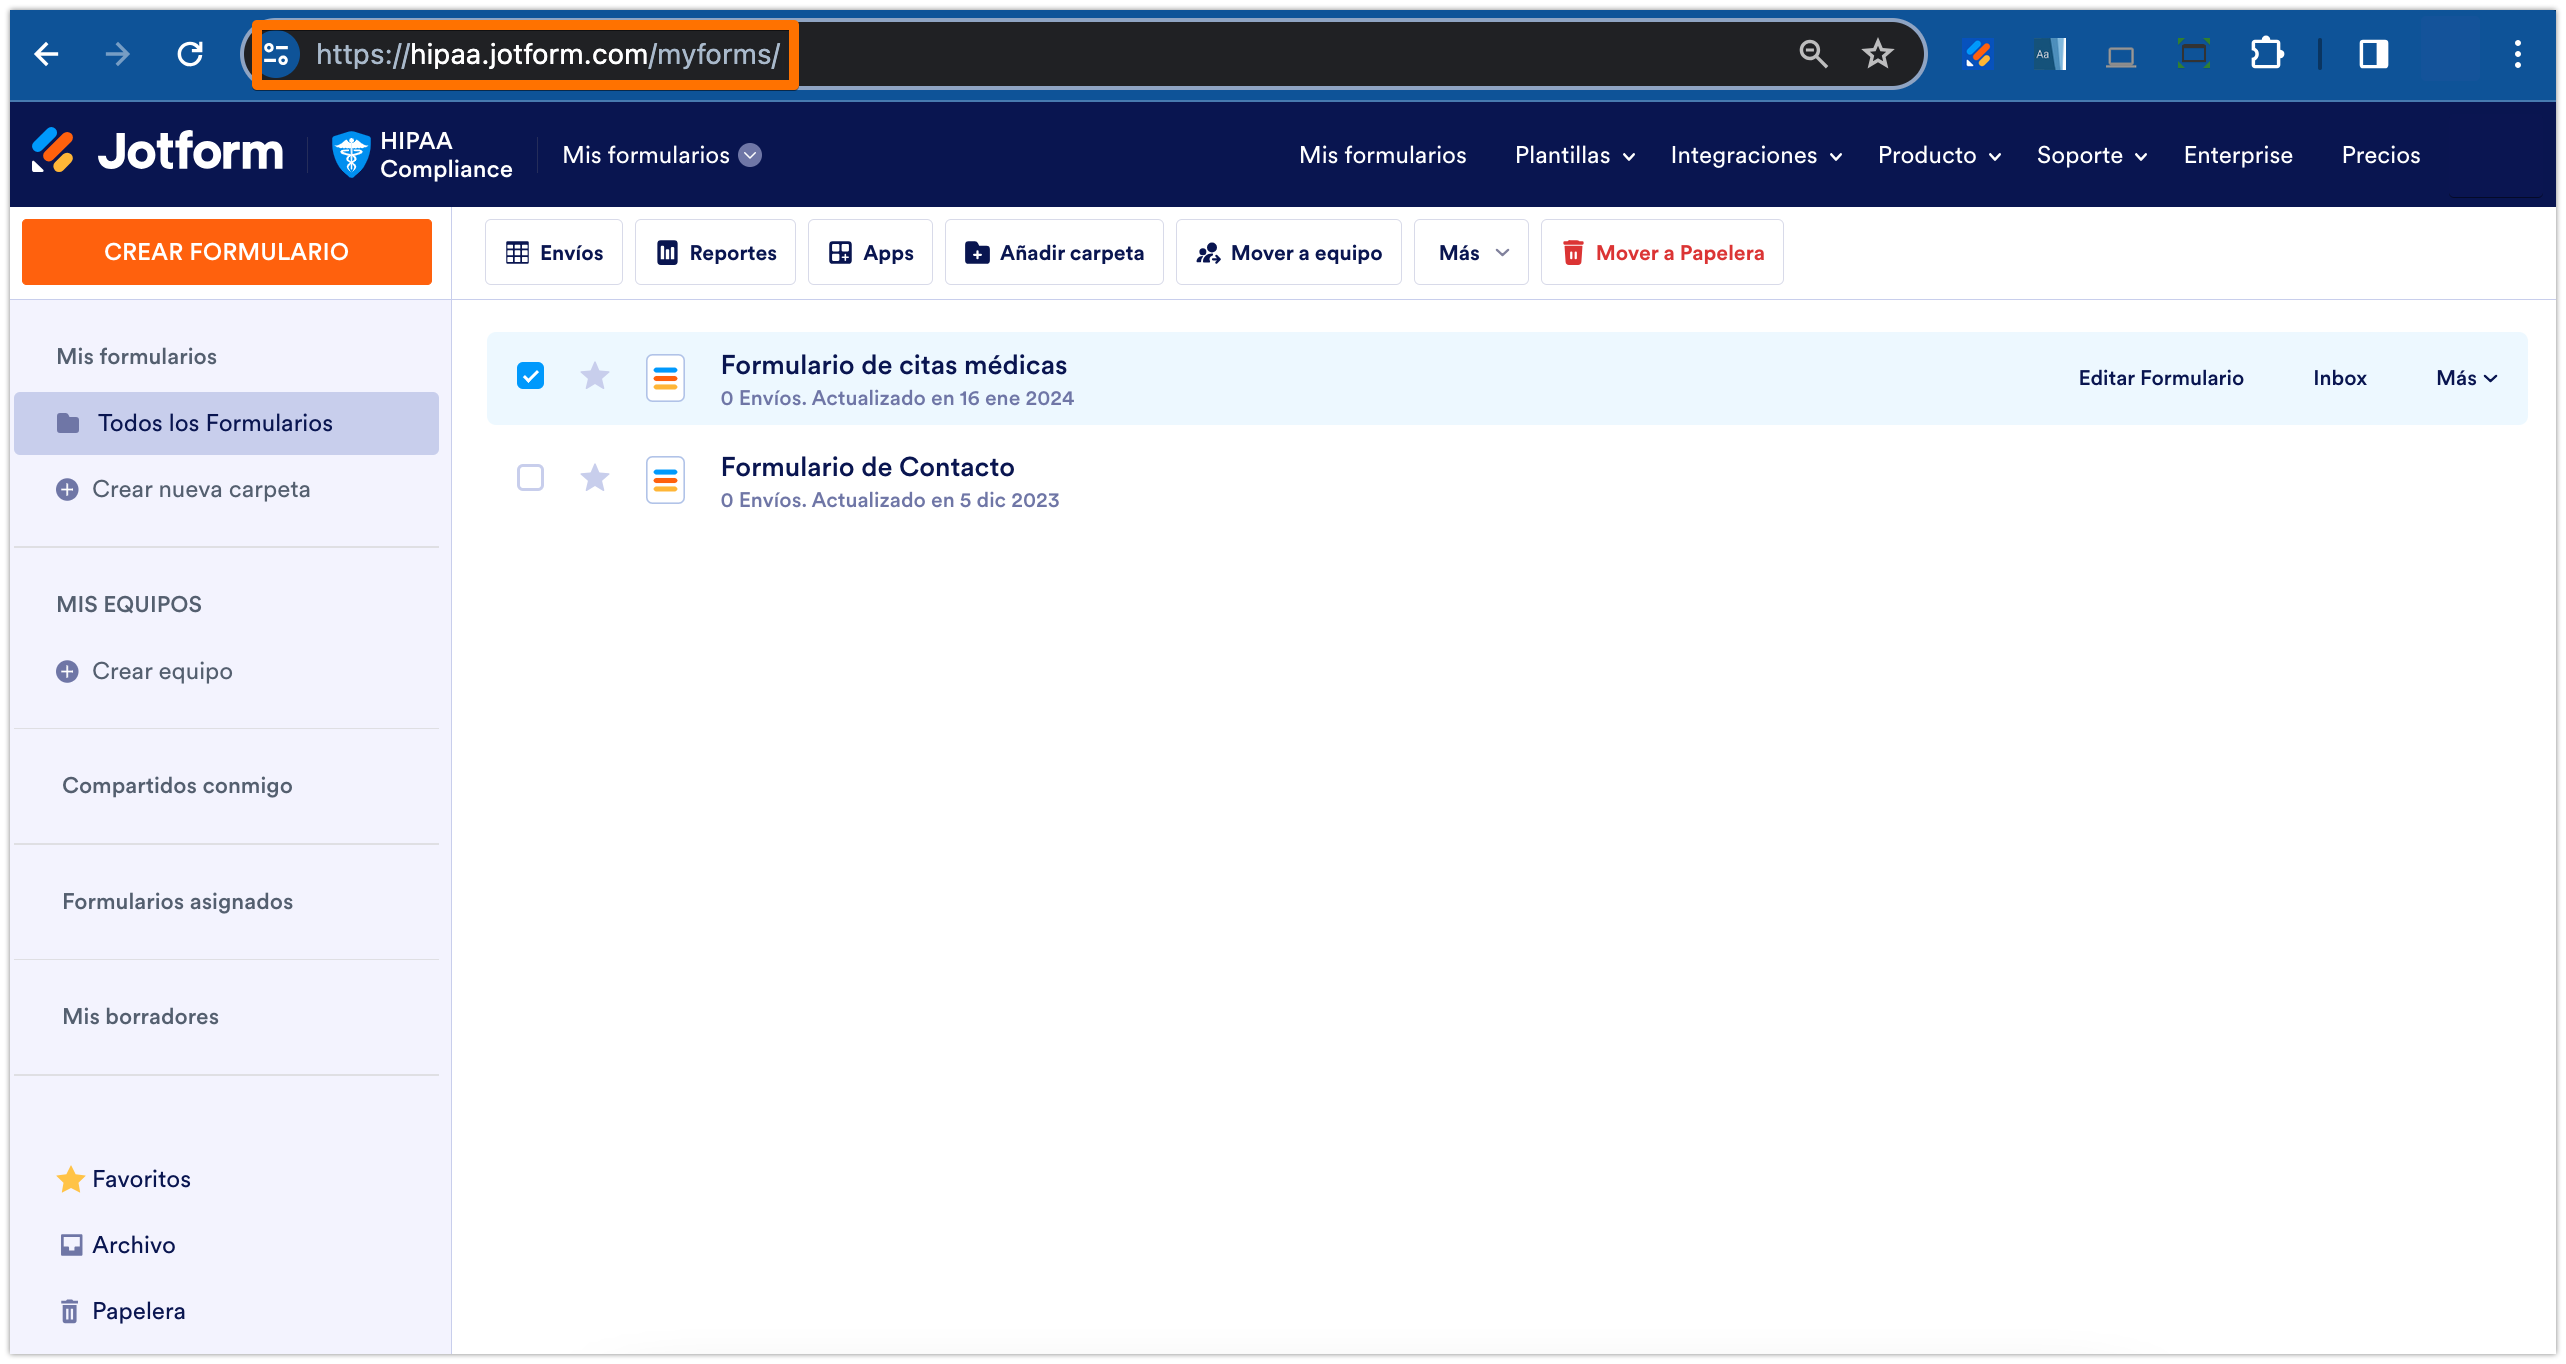
Task: Select Todos los Formularios folder
Action: pos(227,423)
